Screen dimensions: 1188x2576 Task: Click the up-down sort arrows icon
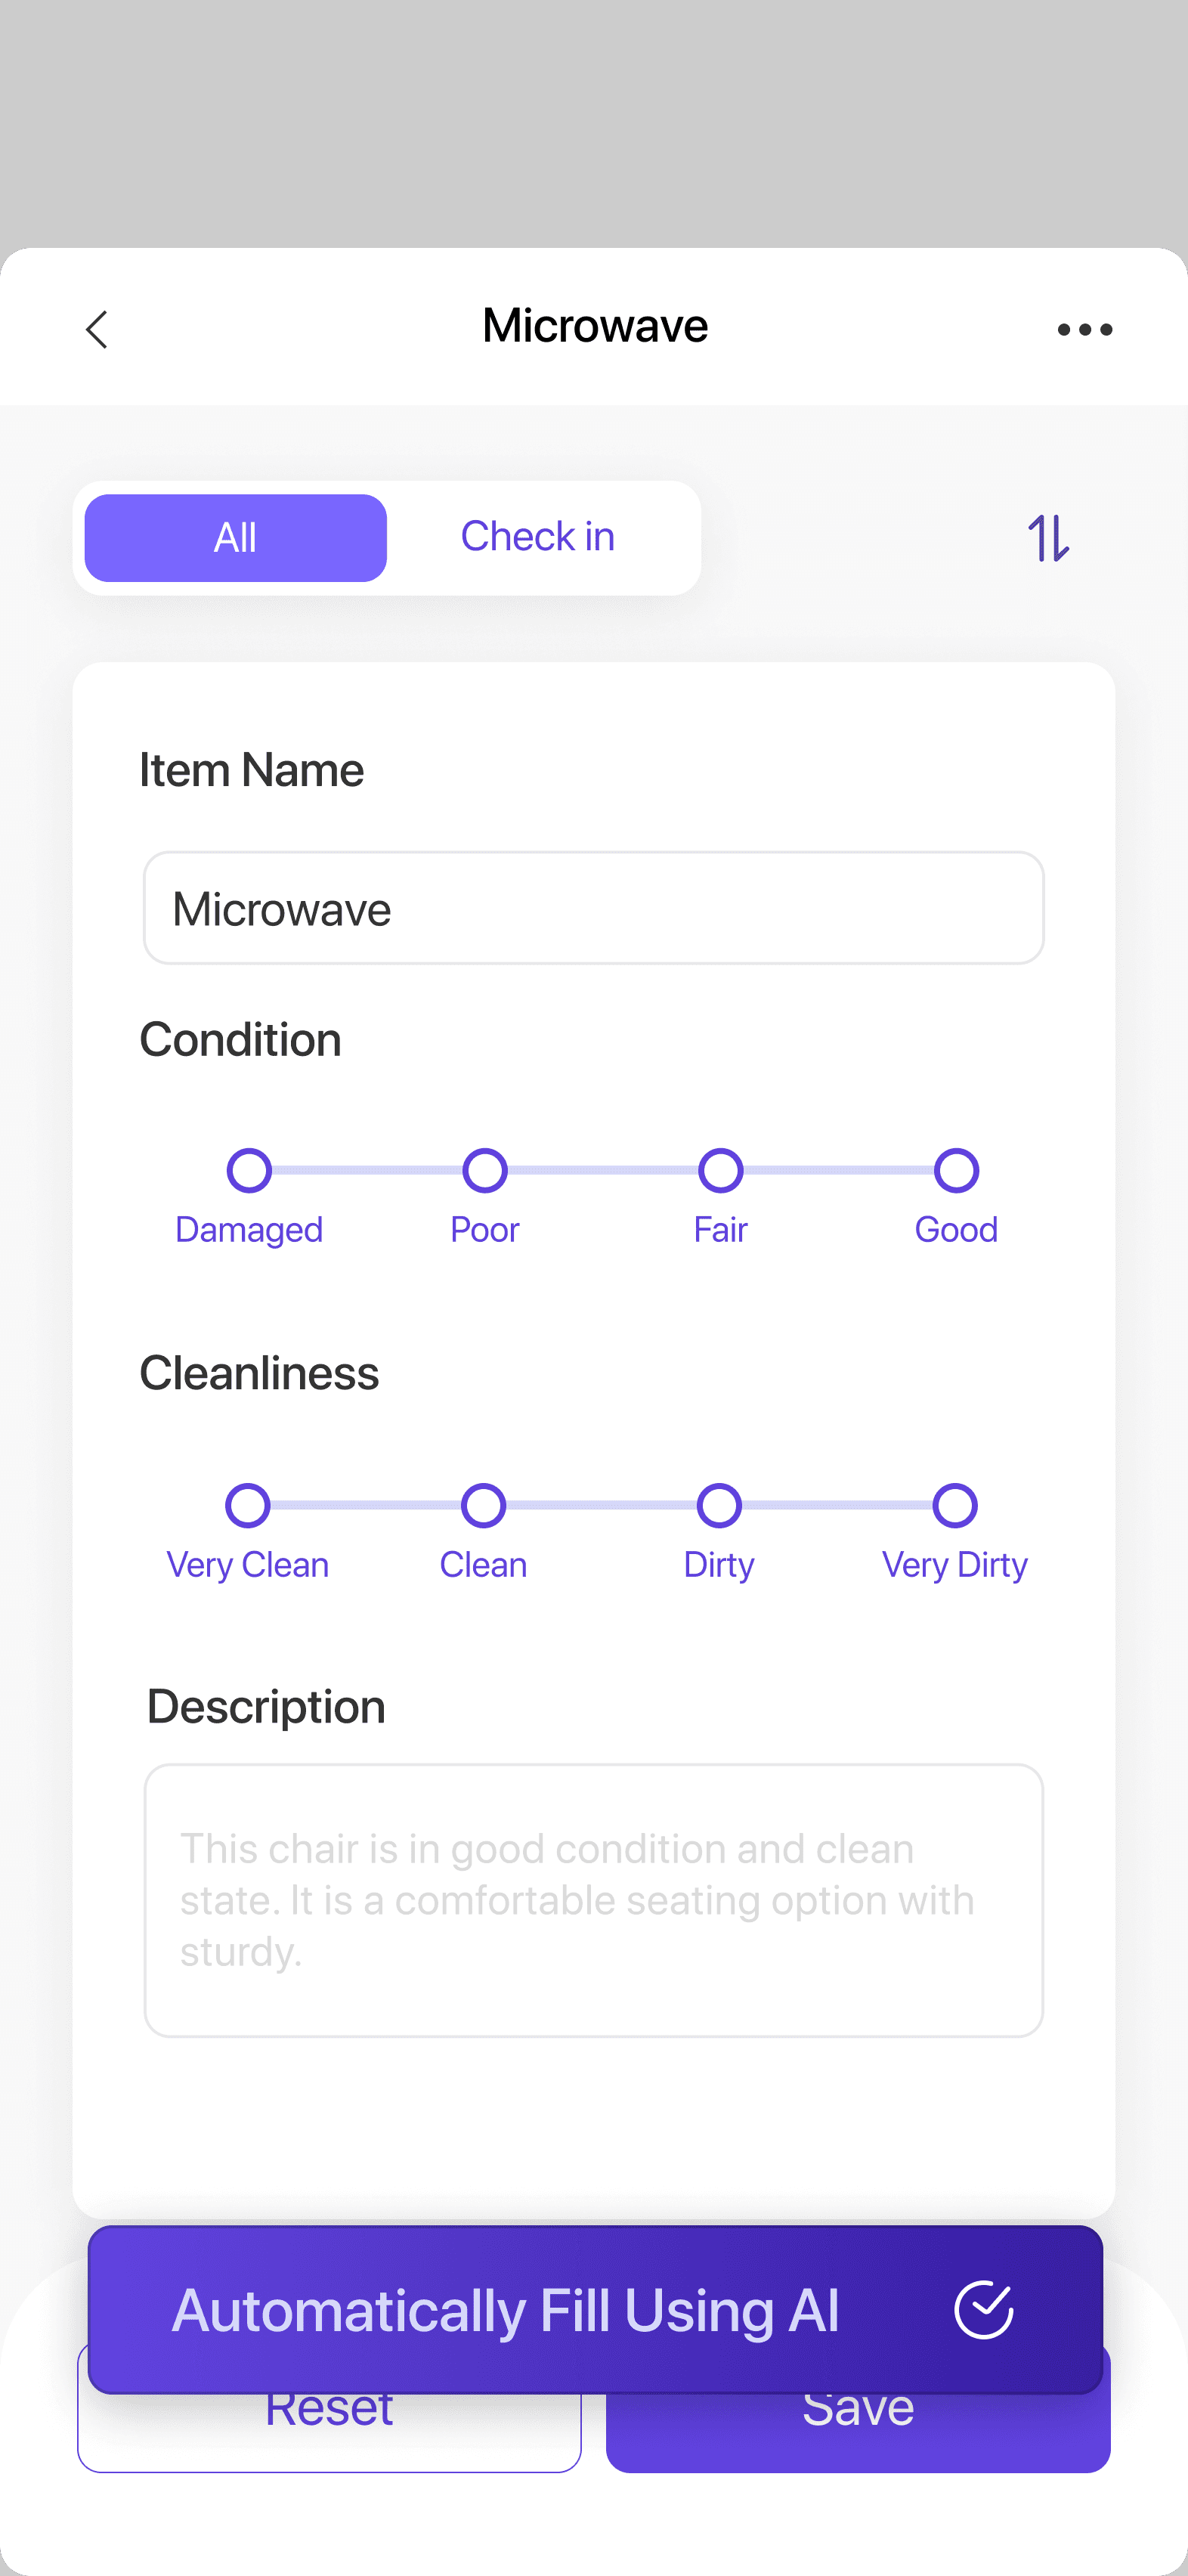click(1048, 538)
